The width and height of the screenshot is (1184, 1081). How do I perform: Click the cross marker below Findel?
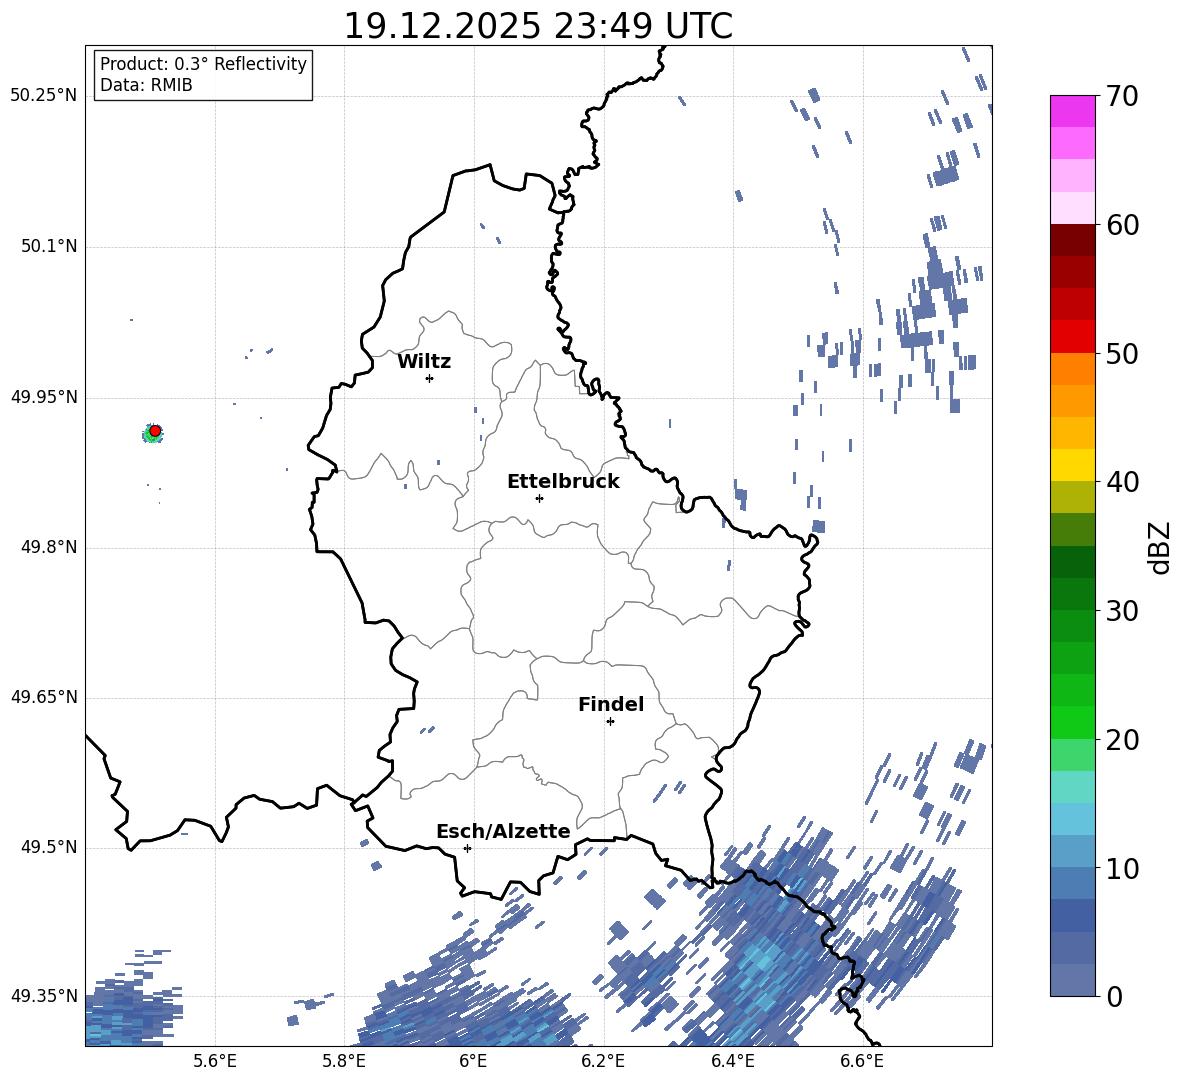pos(610,722)
